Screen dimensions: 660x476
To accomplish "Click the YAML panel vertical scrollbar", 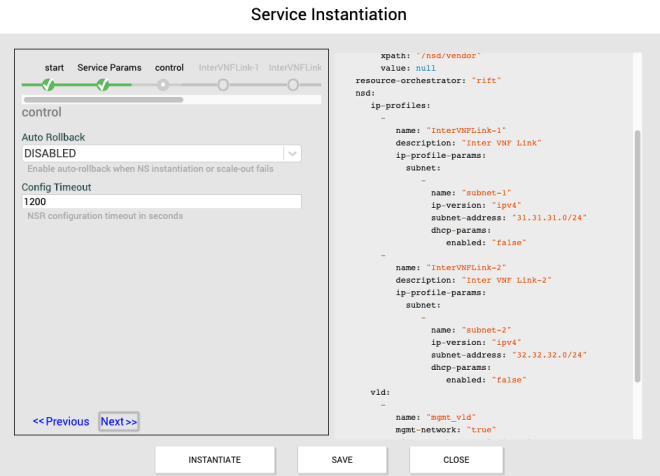I will [637, 255].
